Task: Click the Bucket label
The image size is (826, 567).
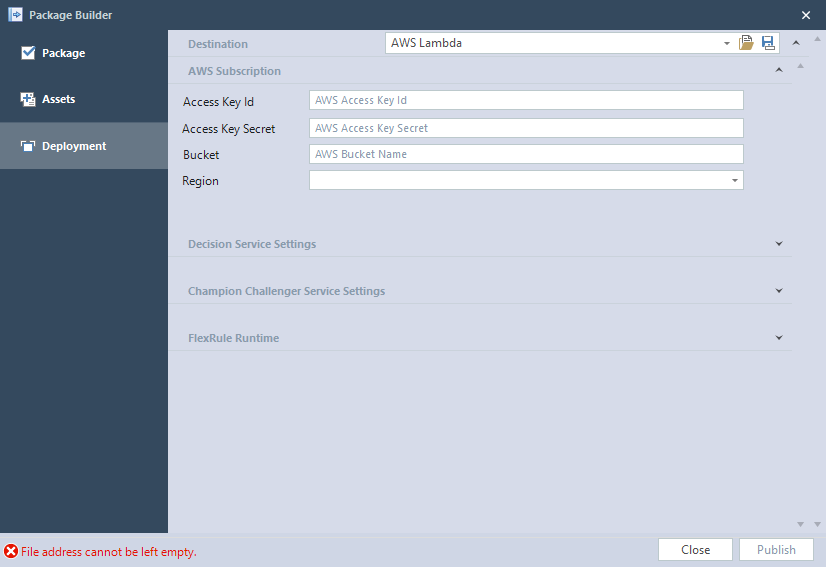Action: tap(201, 155)
